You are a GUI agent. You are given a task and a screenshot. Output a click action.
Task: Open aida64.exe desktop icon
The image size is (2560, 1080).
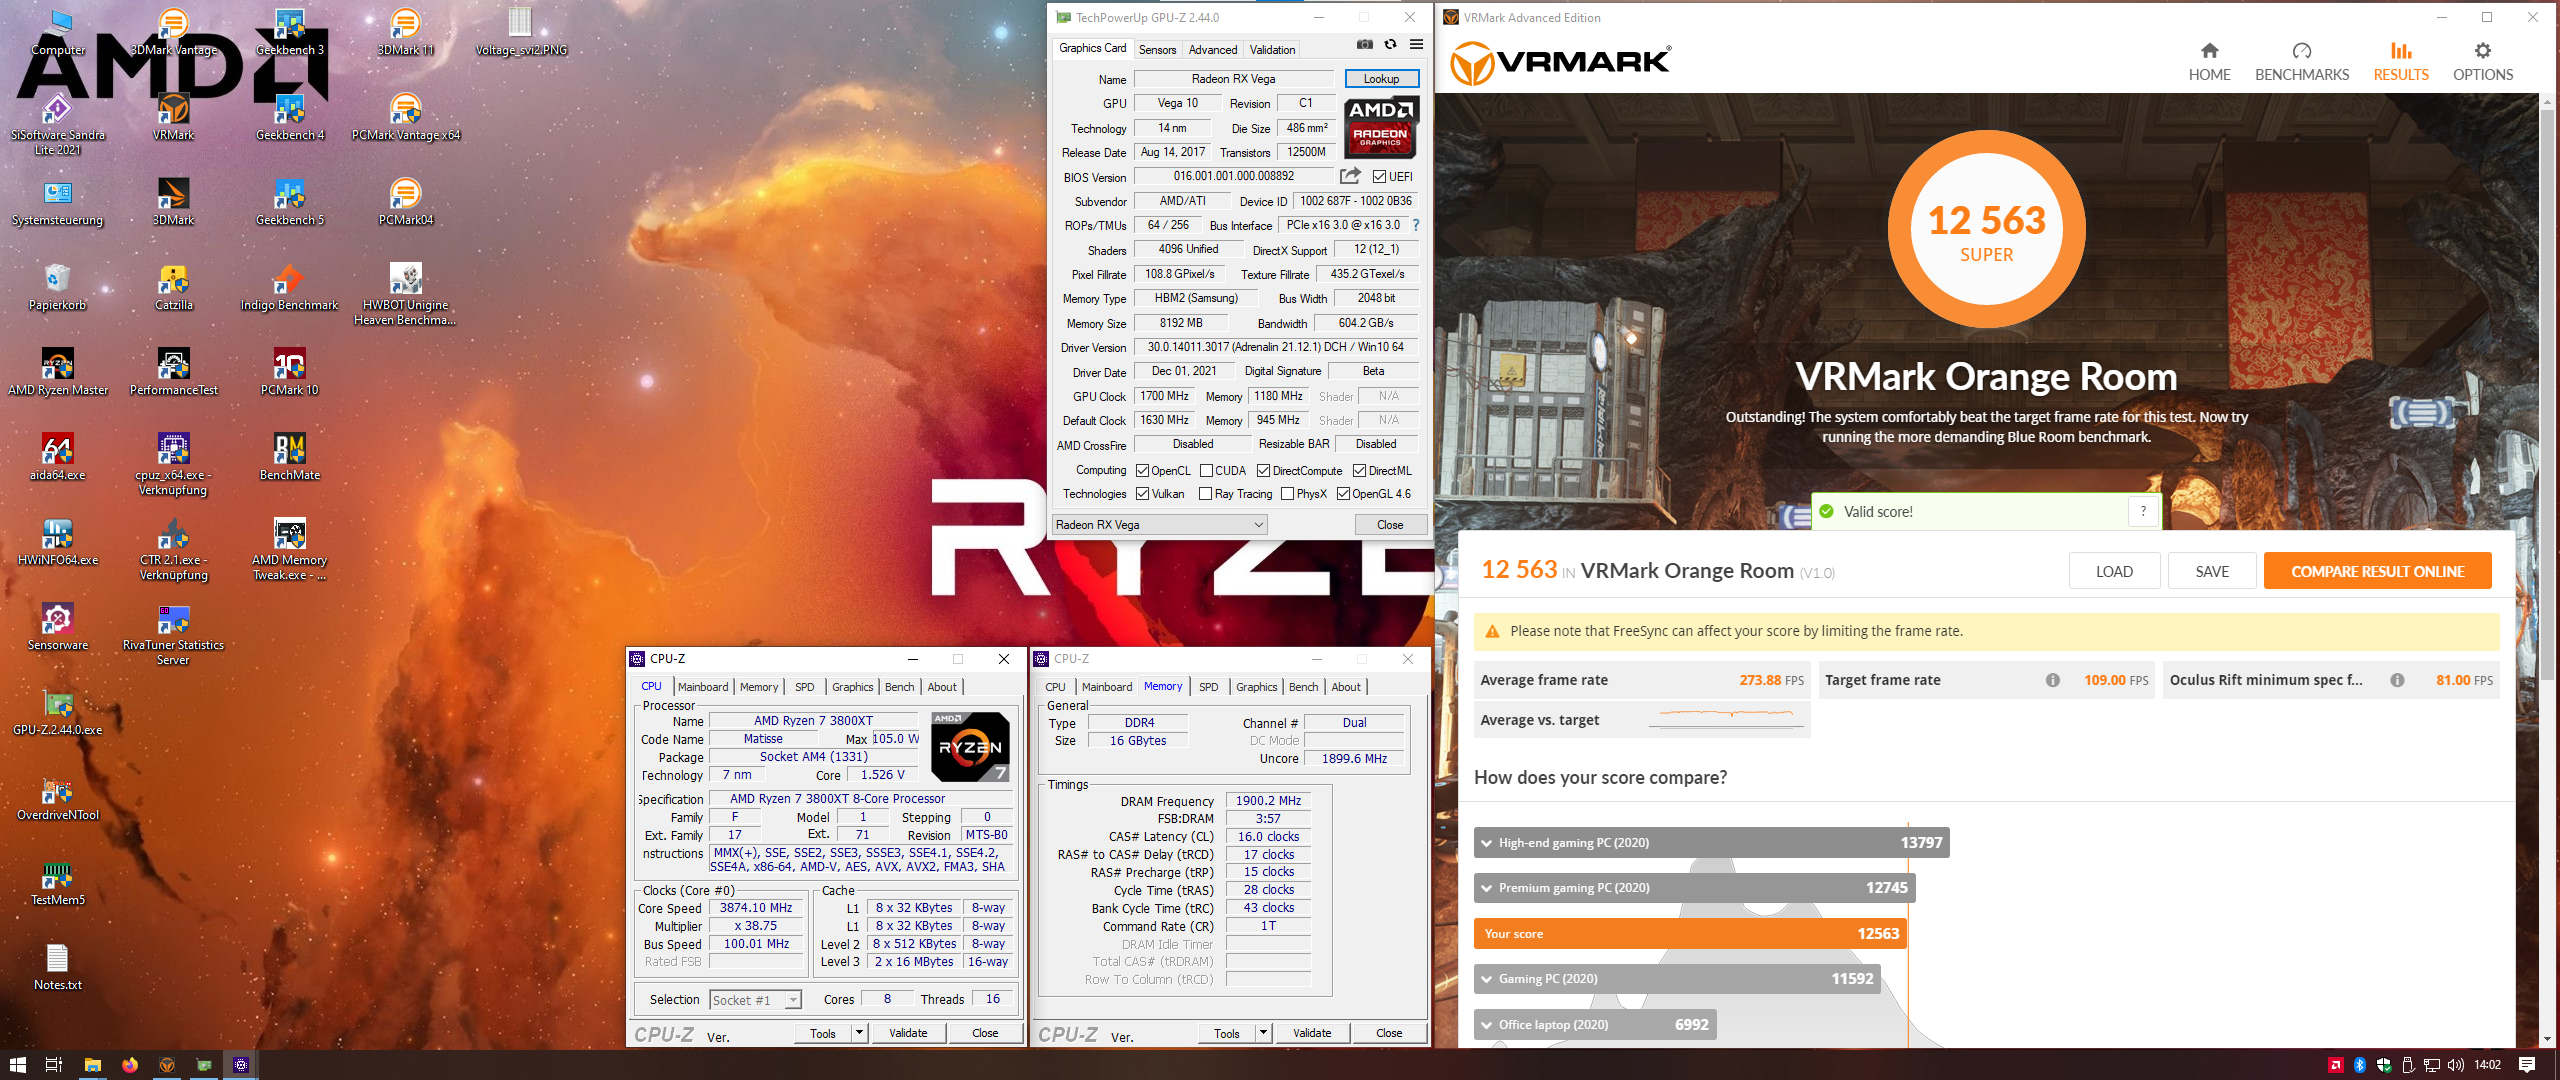[x=58, y=456]
